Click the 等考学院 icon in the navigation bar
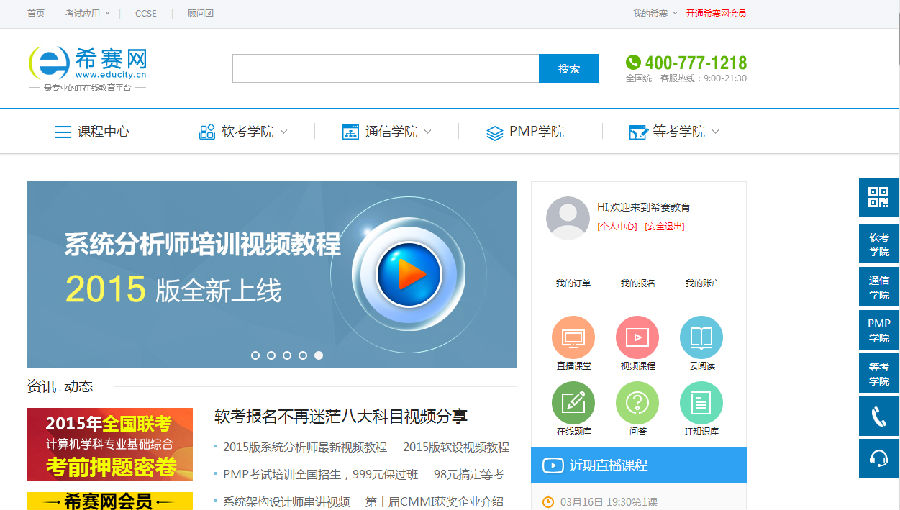This screenshot has width=900, height=510. 638,133
